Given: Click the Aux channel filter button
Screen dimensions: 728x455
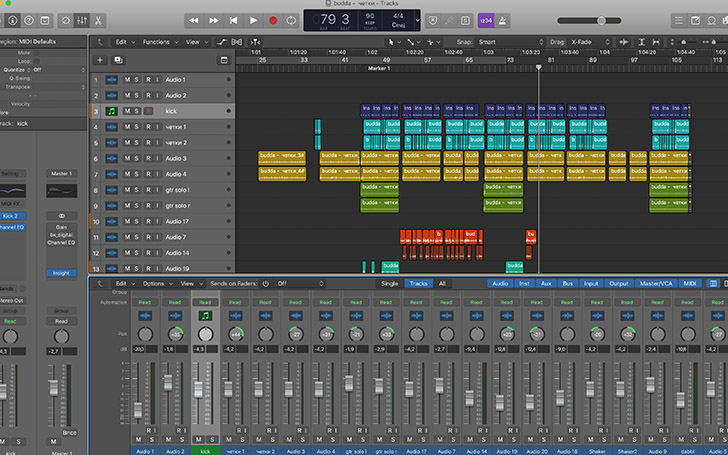Looking at the screenshot, I should pos(545,284).
